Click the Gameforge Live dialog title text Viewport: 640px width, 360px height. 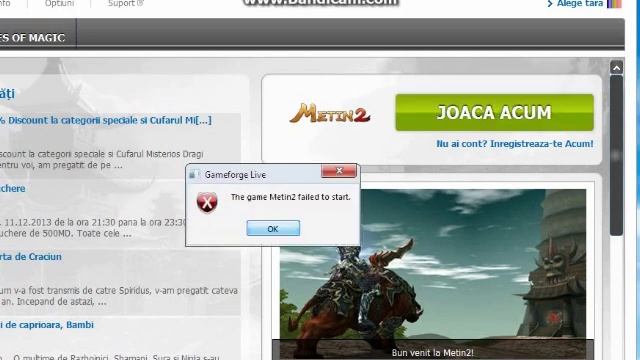point(235,175)
